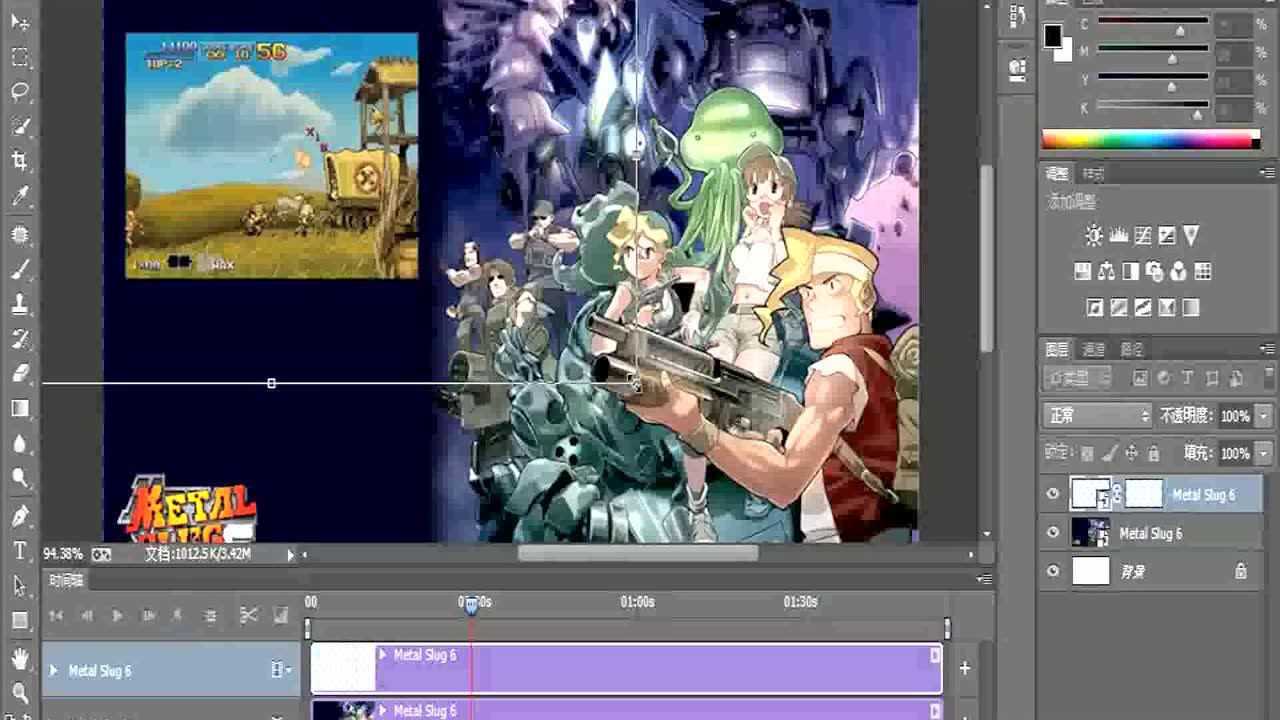Viewport: 1280px width, 720px height.
Task: Add a Brightness/Contrast adjustment
Action: click(1095, 236)
